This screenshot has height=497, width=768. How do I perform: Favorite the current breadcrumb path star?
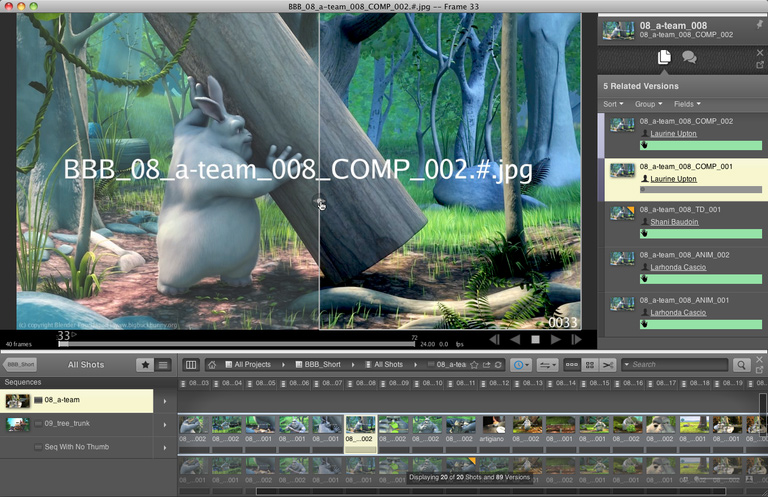click(x=474, y=365)
